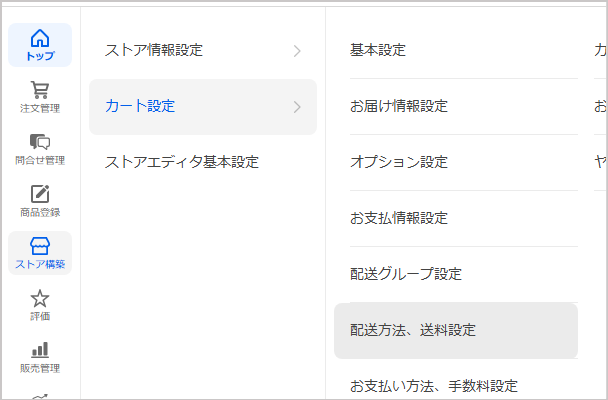This screenshot has width=608, height=400.
Task: Open the 評価 star icon
Action: 40,298
